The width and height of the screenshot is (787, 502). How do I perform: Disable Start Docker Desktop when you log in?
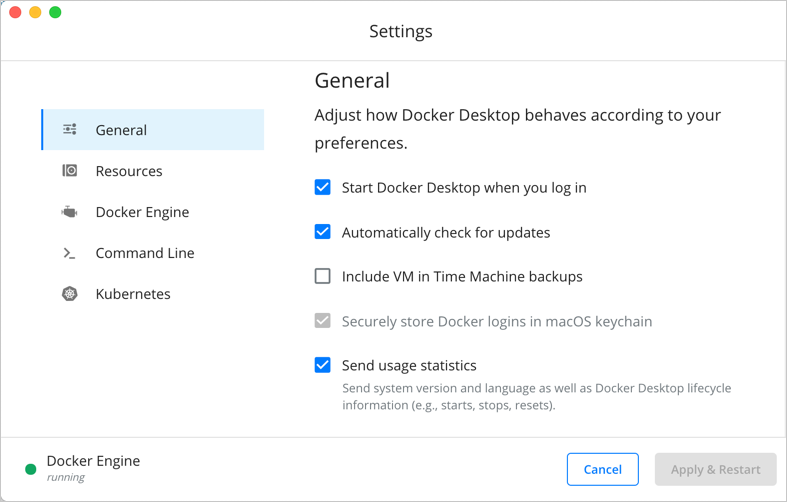[x=323, y=187]
